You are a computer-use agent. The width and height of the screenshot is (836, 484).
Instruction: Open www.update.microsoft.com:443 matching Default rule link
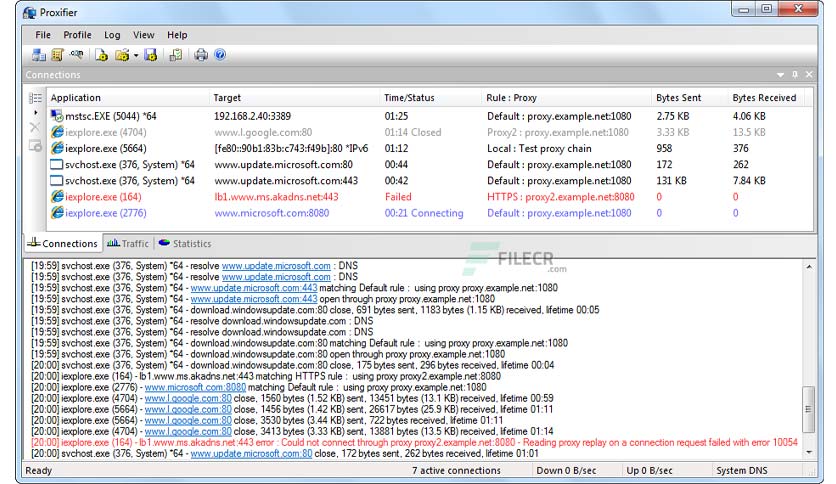click(x=254, y=288)
